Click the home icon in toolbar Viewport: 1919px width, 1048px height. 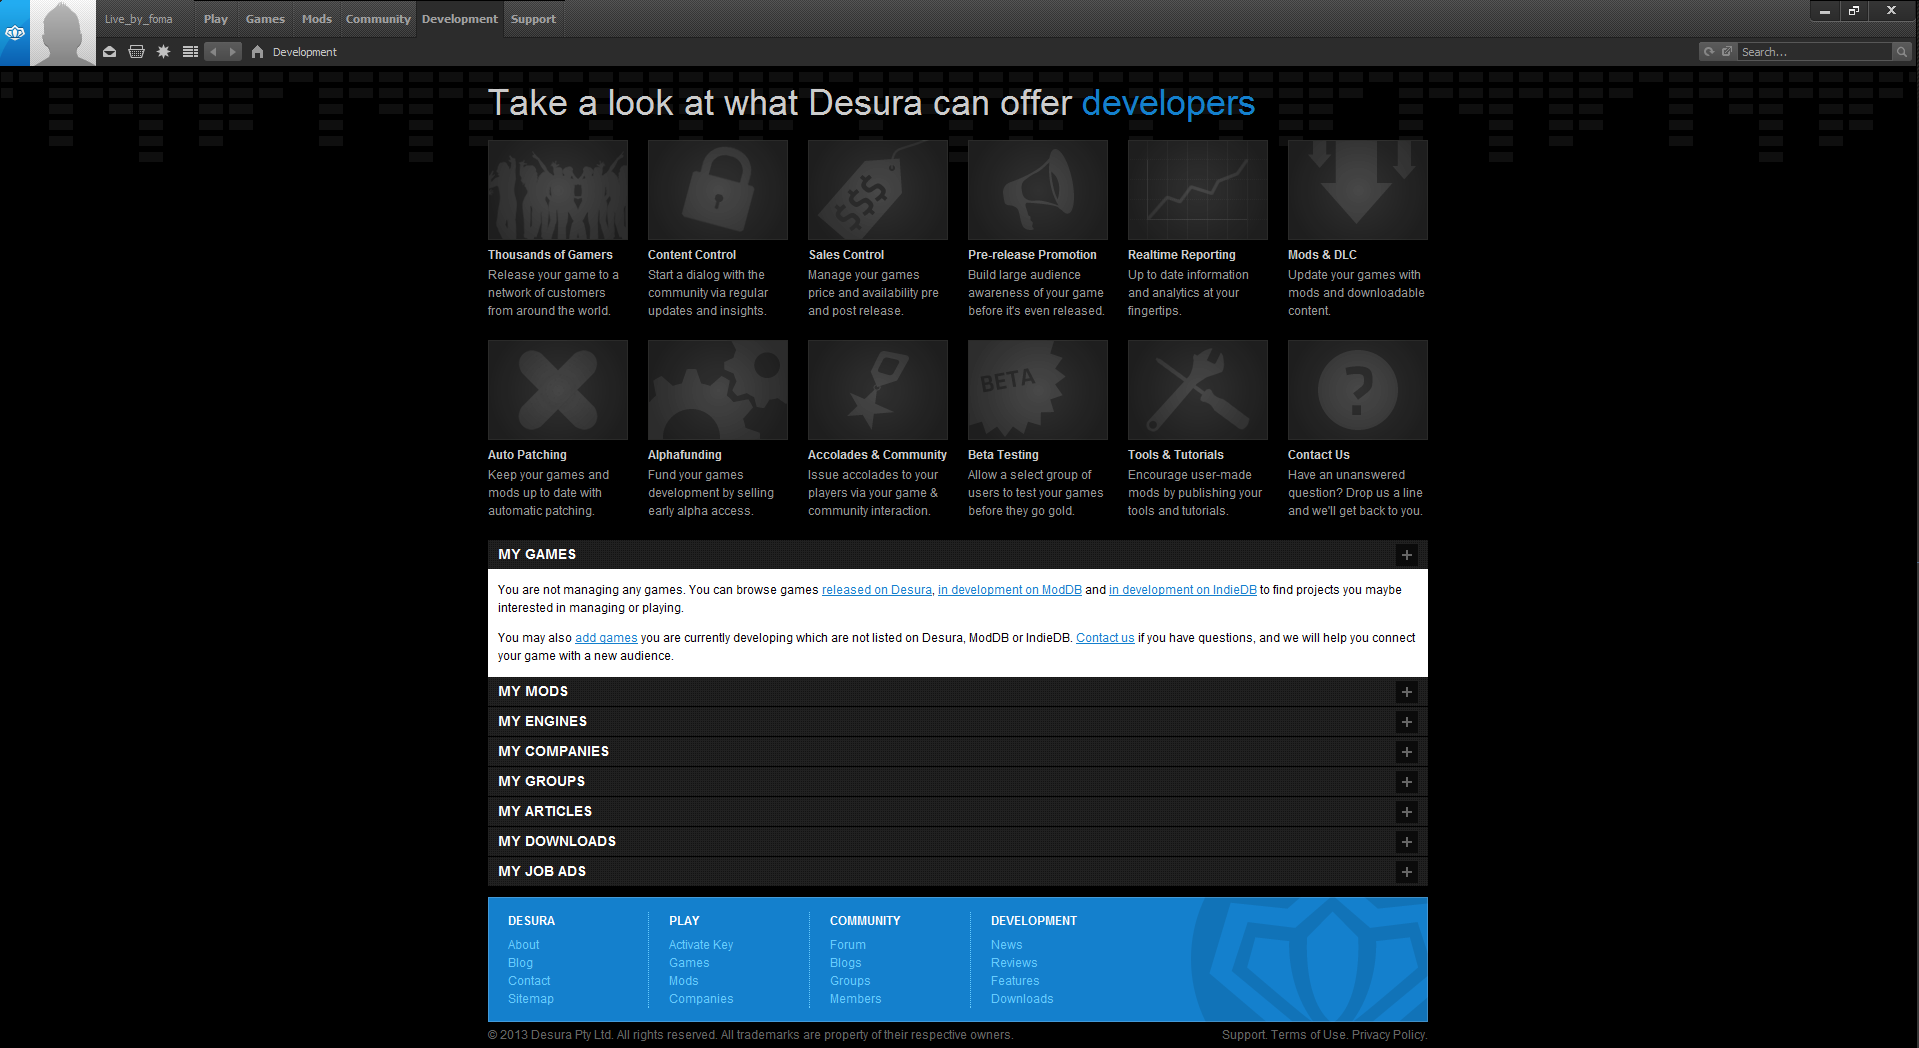257,52
